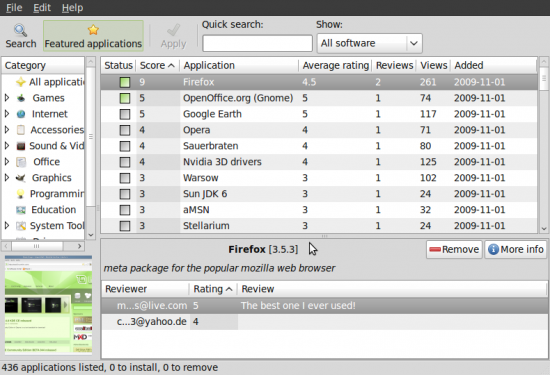Click the Apply checkmark toolbar button
This screenshot has height=375, width=550.
tap(173, 36)
